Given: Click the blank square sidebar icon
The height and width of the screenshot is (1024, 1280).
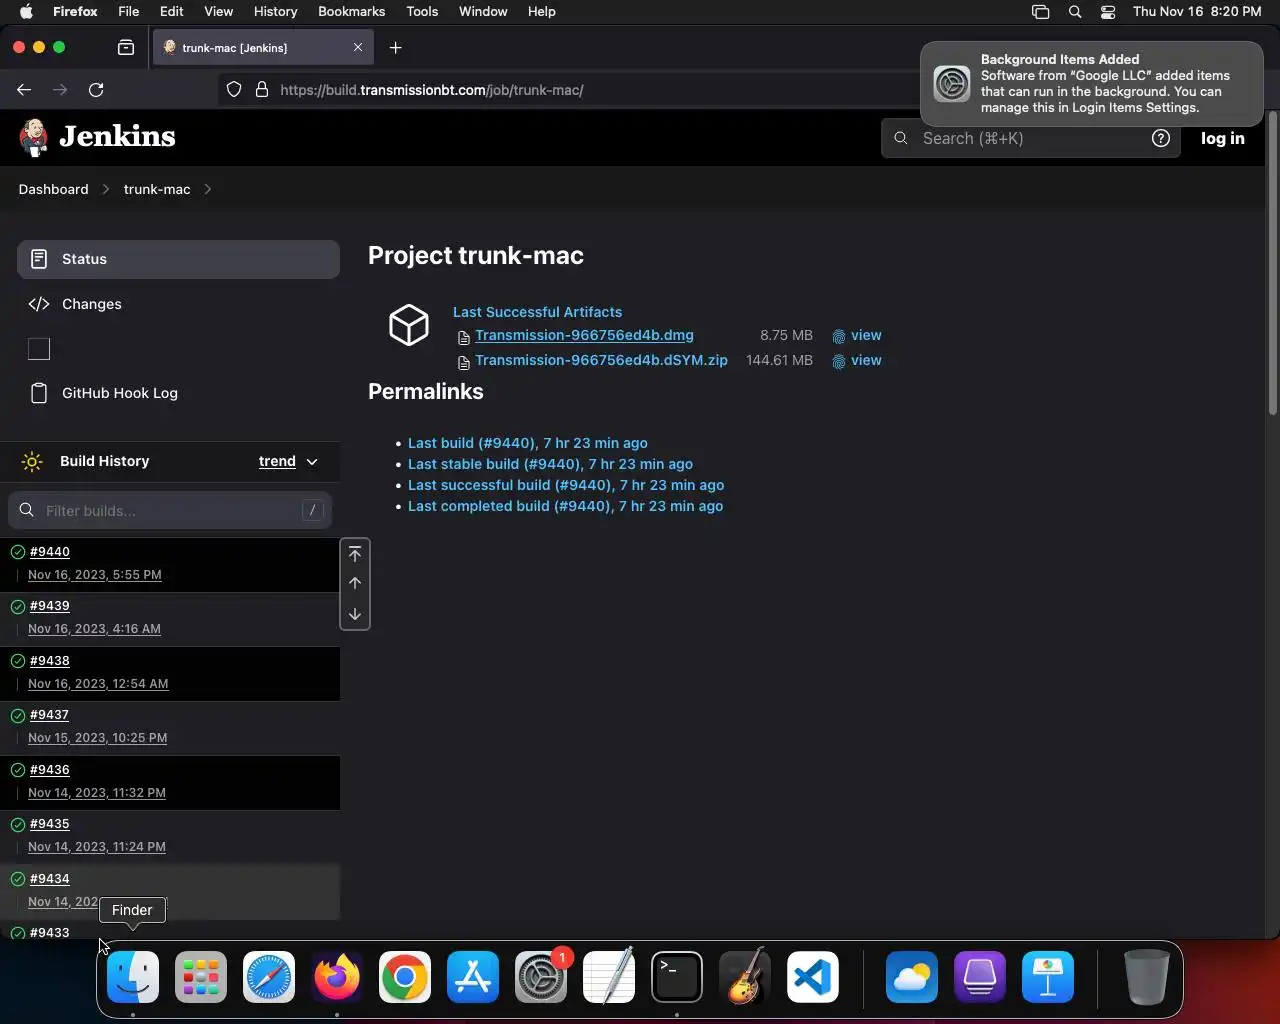Looking at the screenshot, I should pos(39,349).
